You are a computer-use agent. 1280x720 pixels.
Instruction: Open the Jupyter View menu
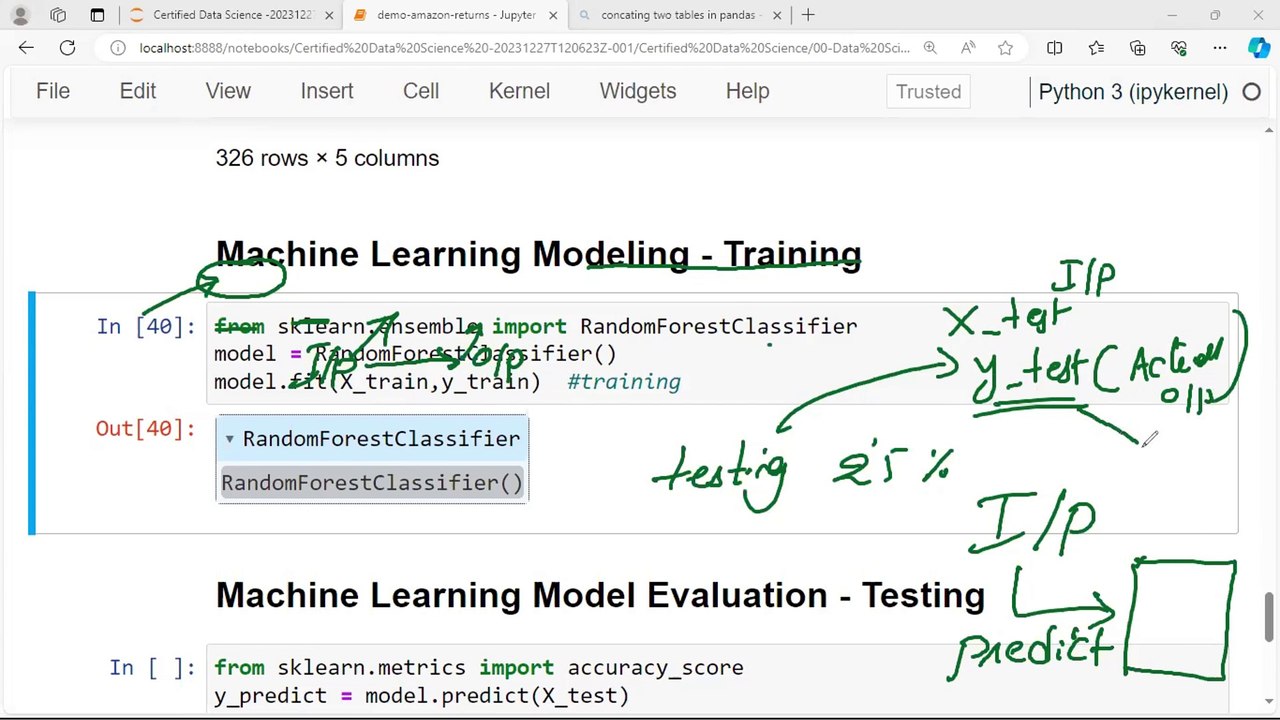(x=228, y=91)
